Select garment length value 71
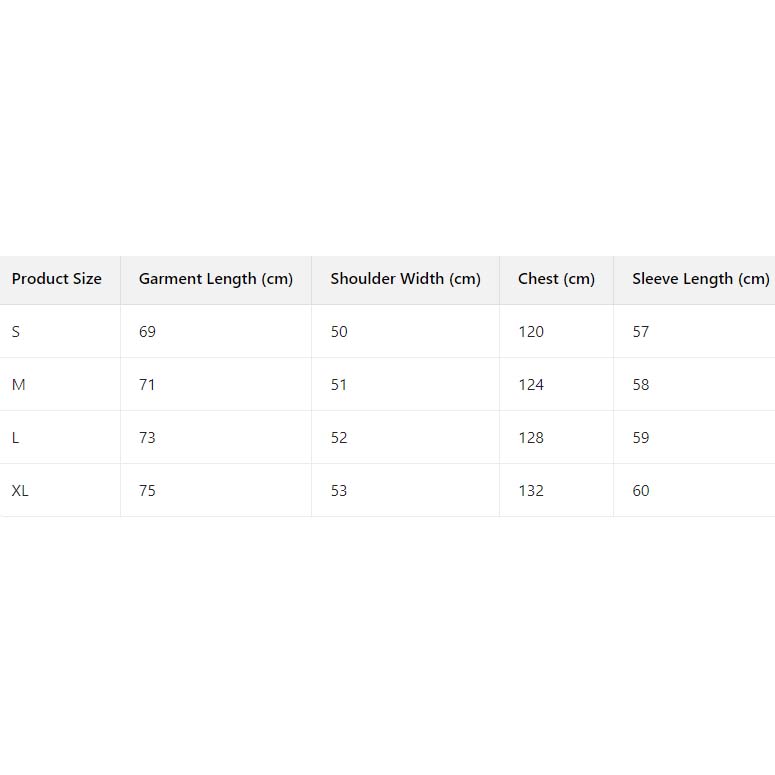The height and width of the screenshot is (775, 775). [147, 385]
